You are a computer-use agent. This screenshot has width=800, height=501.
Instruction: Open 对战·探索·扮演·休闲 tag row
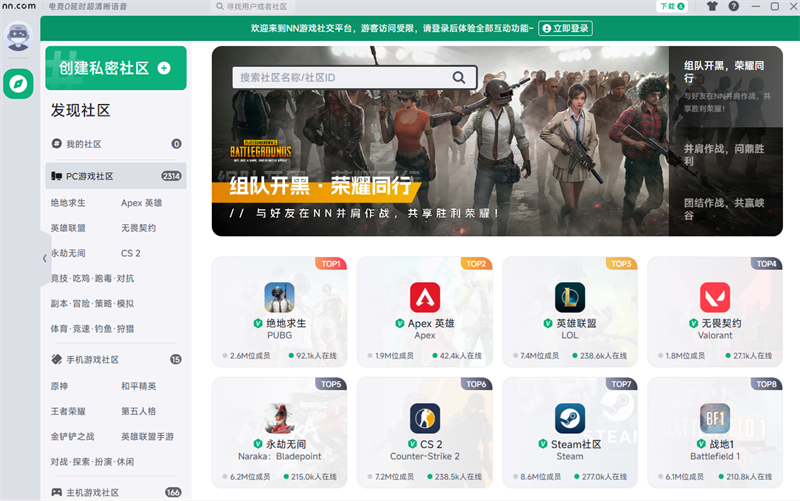tap(92, 462)
